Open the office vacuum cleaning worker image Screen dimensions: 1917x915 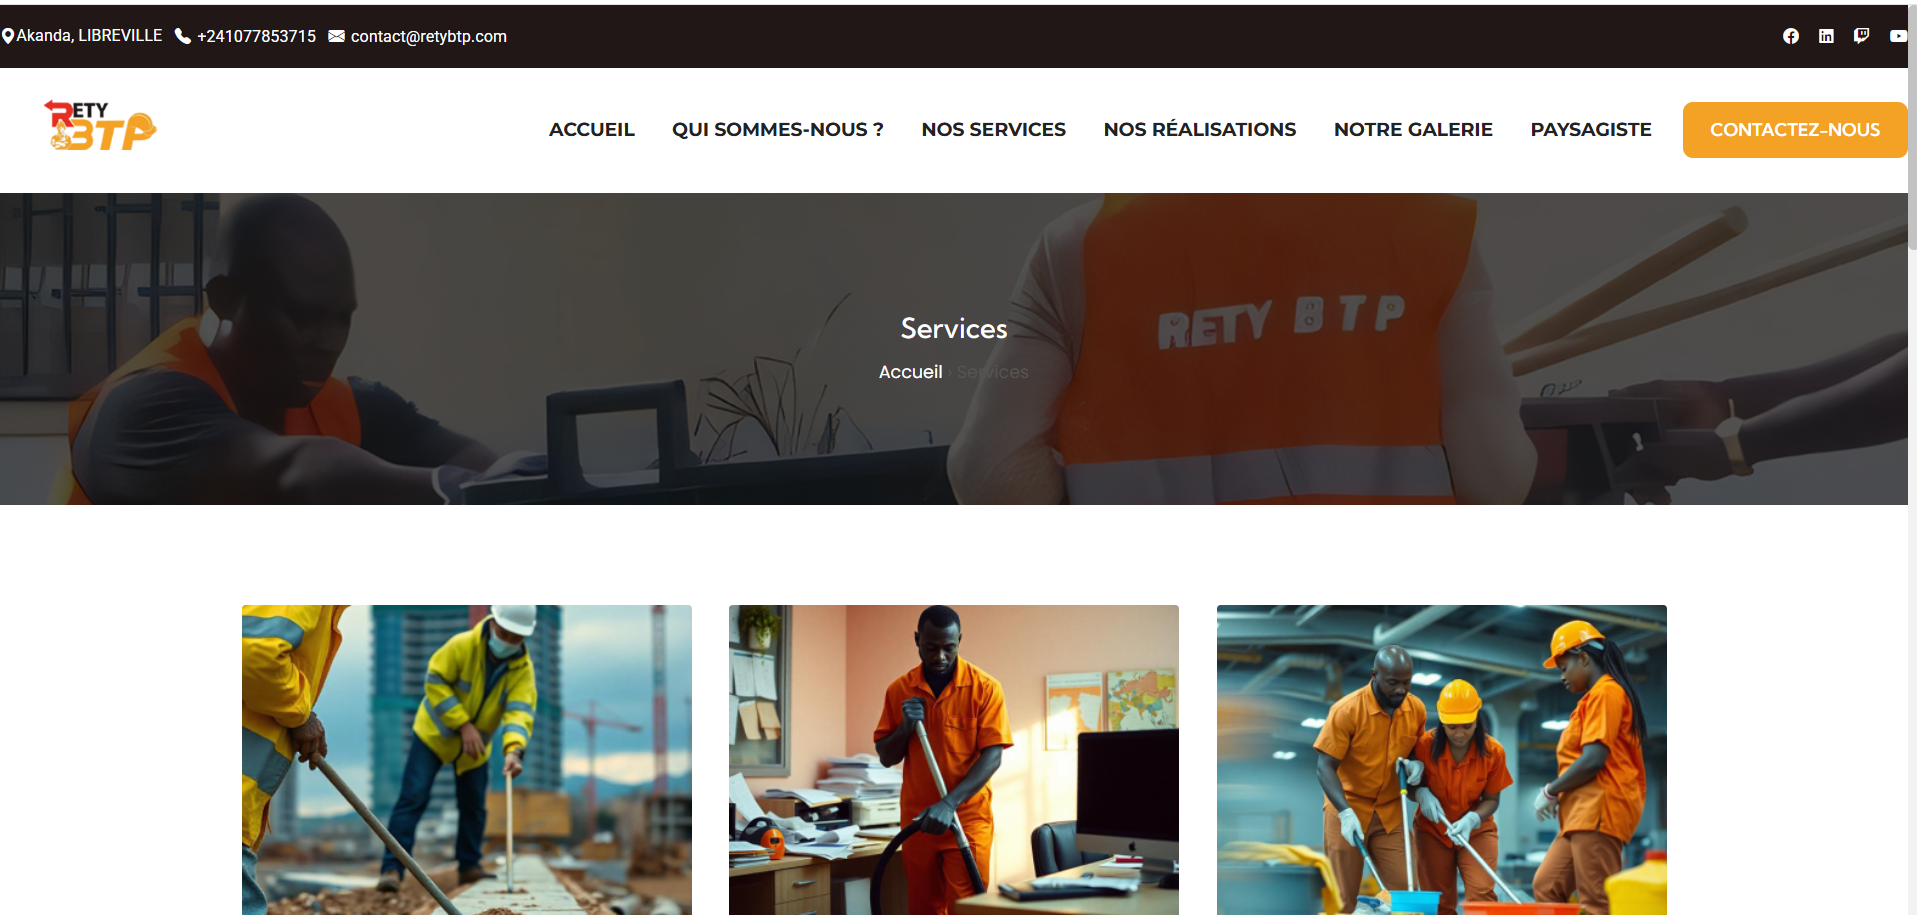coord(954,760)
